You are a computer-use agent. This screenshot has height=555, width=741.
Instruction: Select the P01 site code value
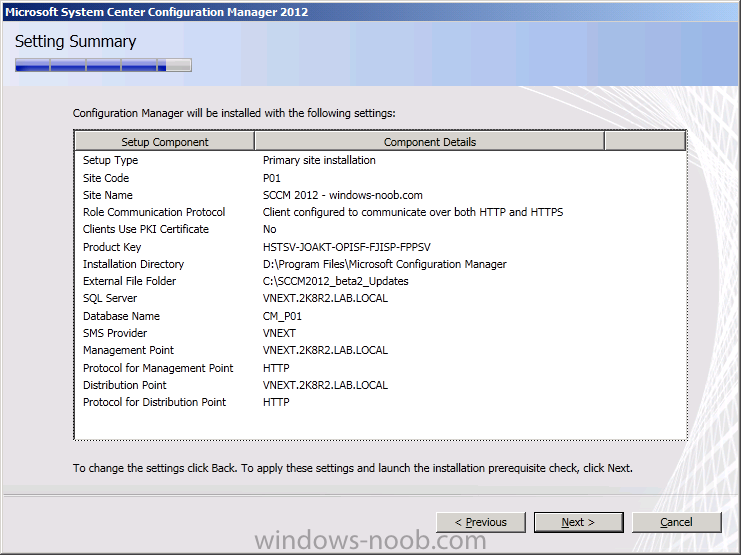pyautogui.click(x=272, y=178)
